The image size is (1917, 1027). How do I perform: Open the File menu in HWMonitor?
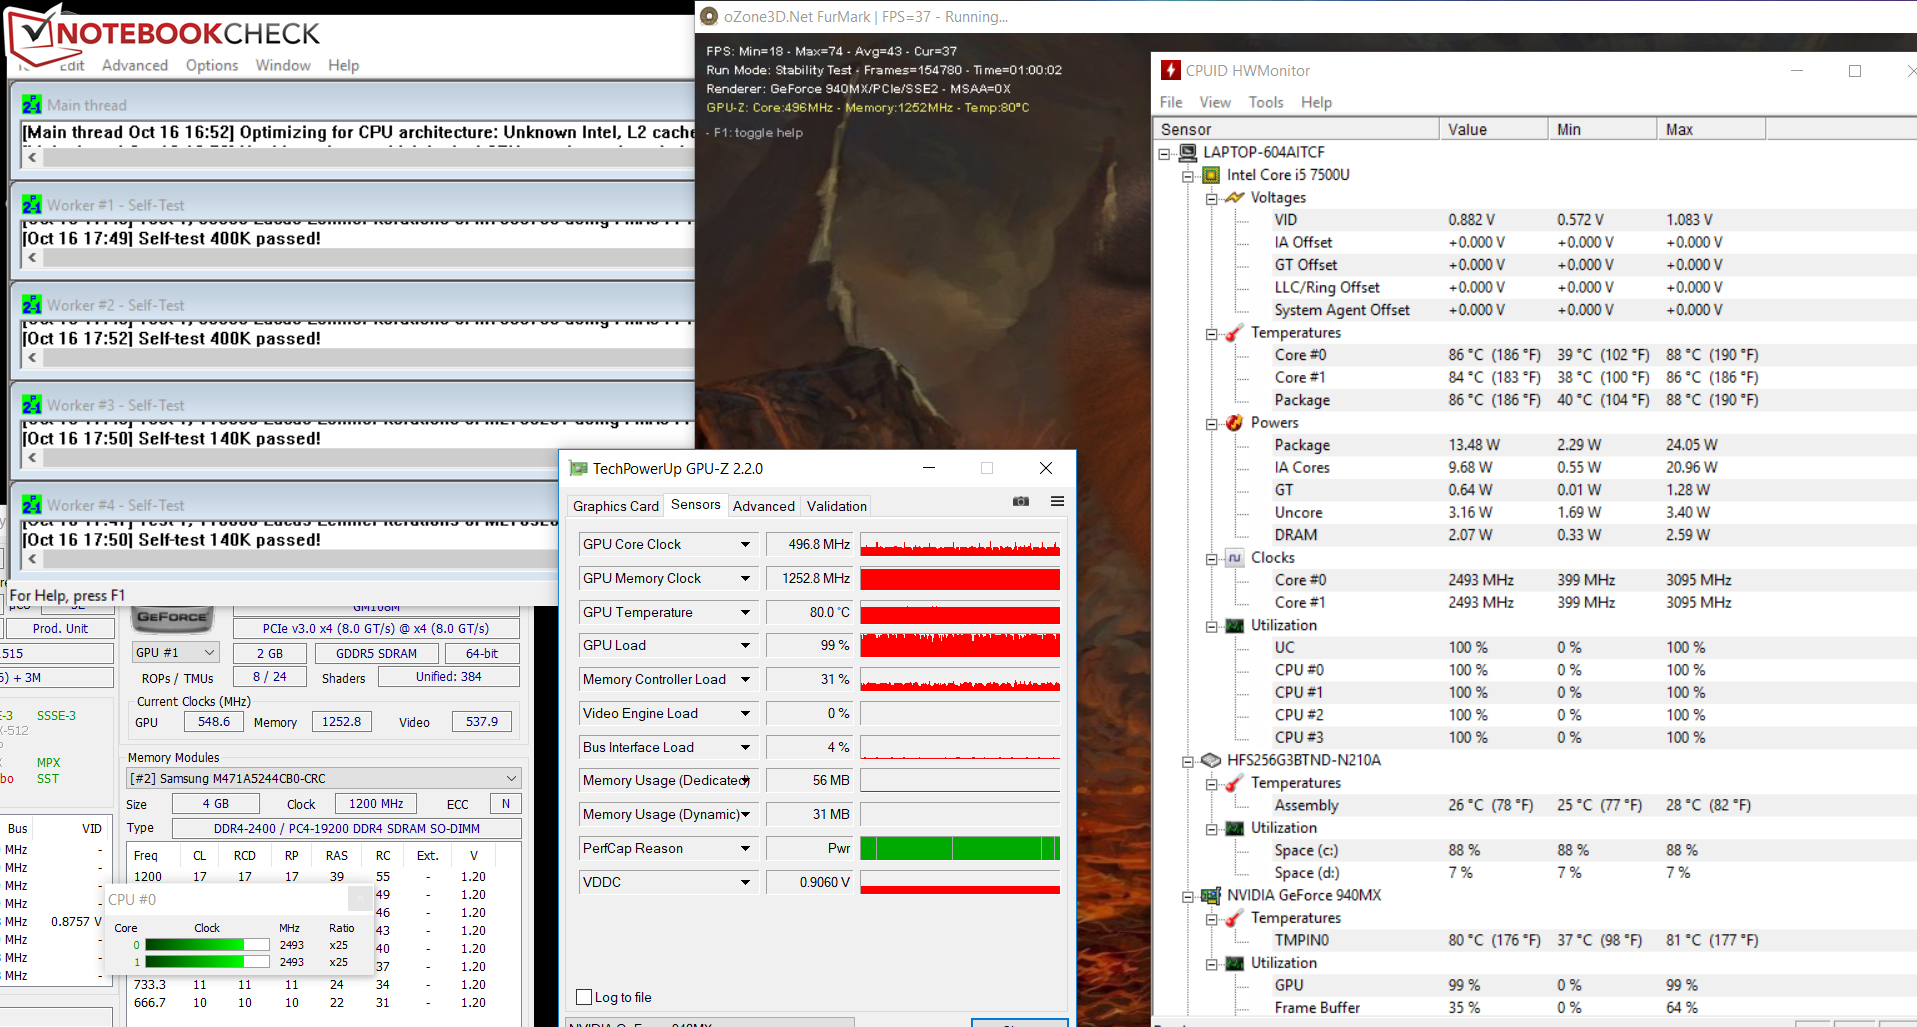1171,102
